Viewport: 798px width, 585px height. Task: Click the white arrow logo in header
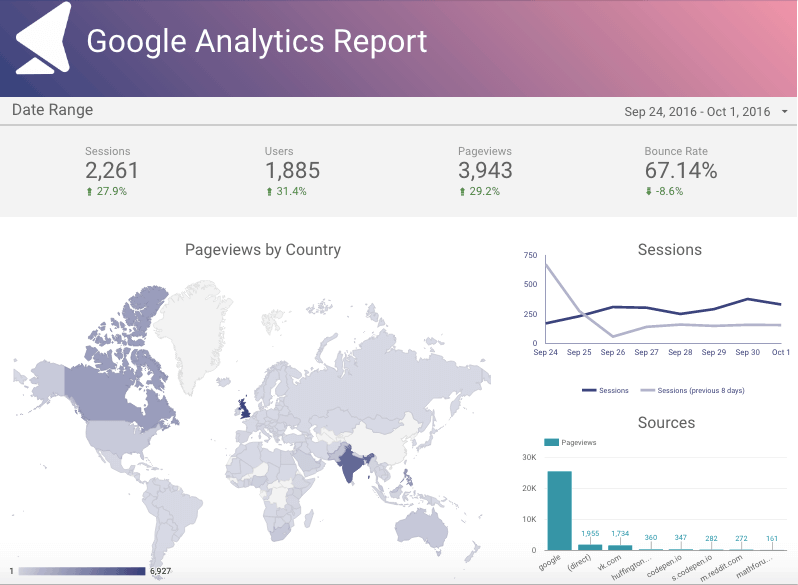(43, 38)
